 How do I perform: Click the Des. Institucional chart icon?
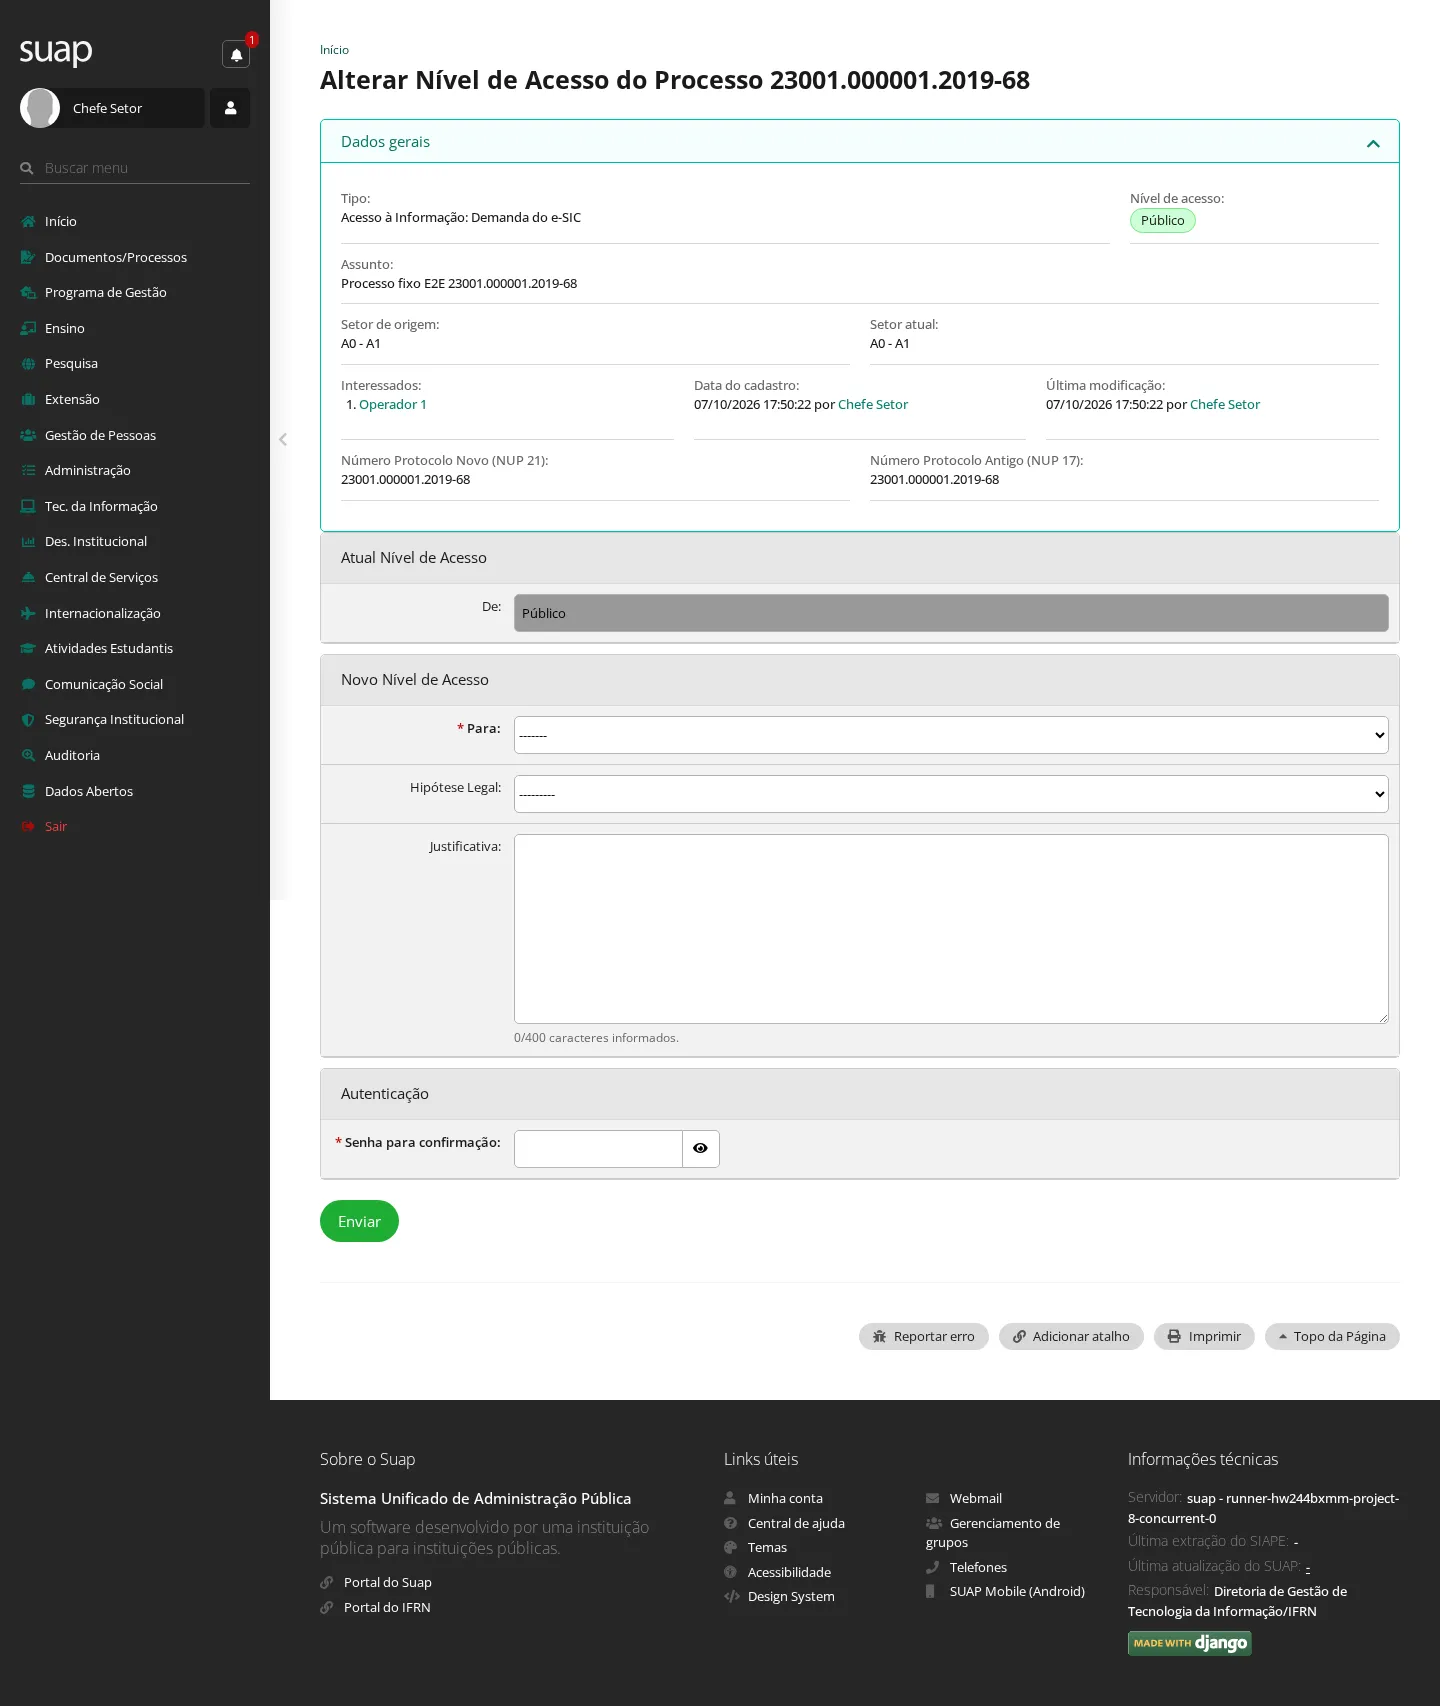pyautogui.click(x=28, y=542)
